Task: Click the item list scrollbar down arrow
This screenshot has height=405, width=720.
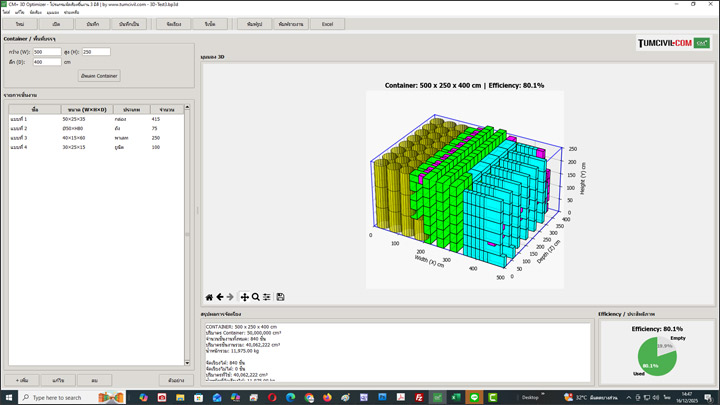Action: [x=187, y=363]
